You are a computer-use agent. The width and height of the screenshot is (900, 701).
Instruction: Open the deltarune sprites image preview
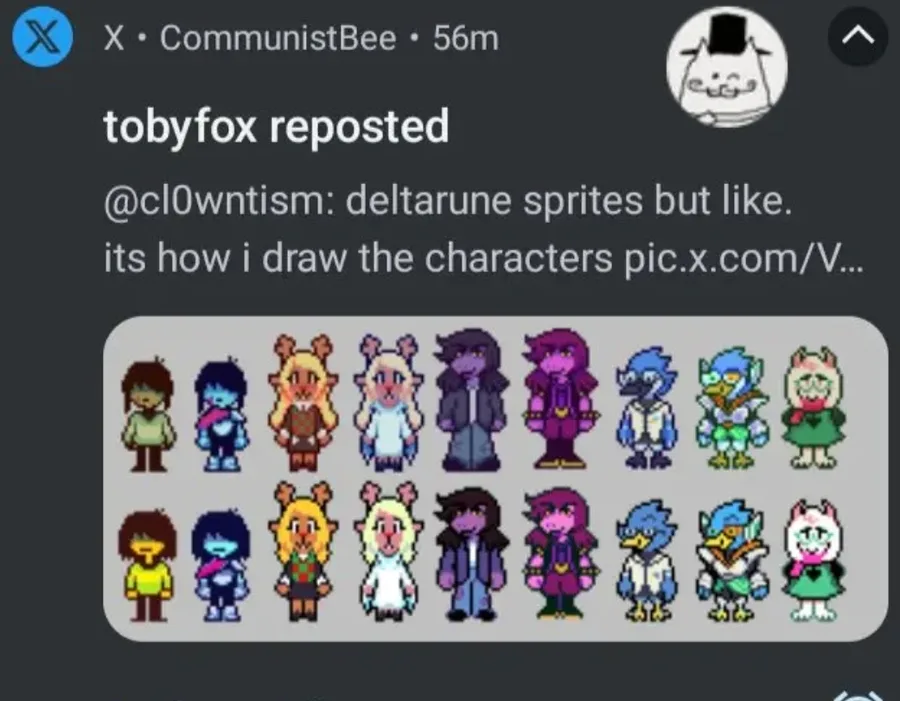click(x=495, y=478)
